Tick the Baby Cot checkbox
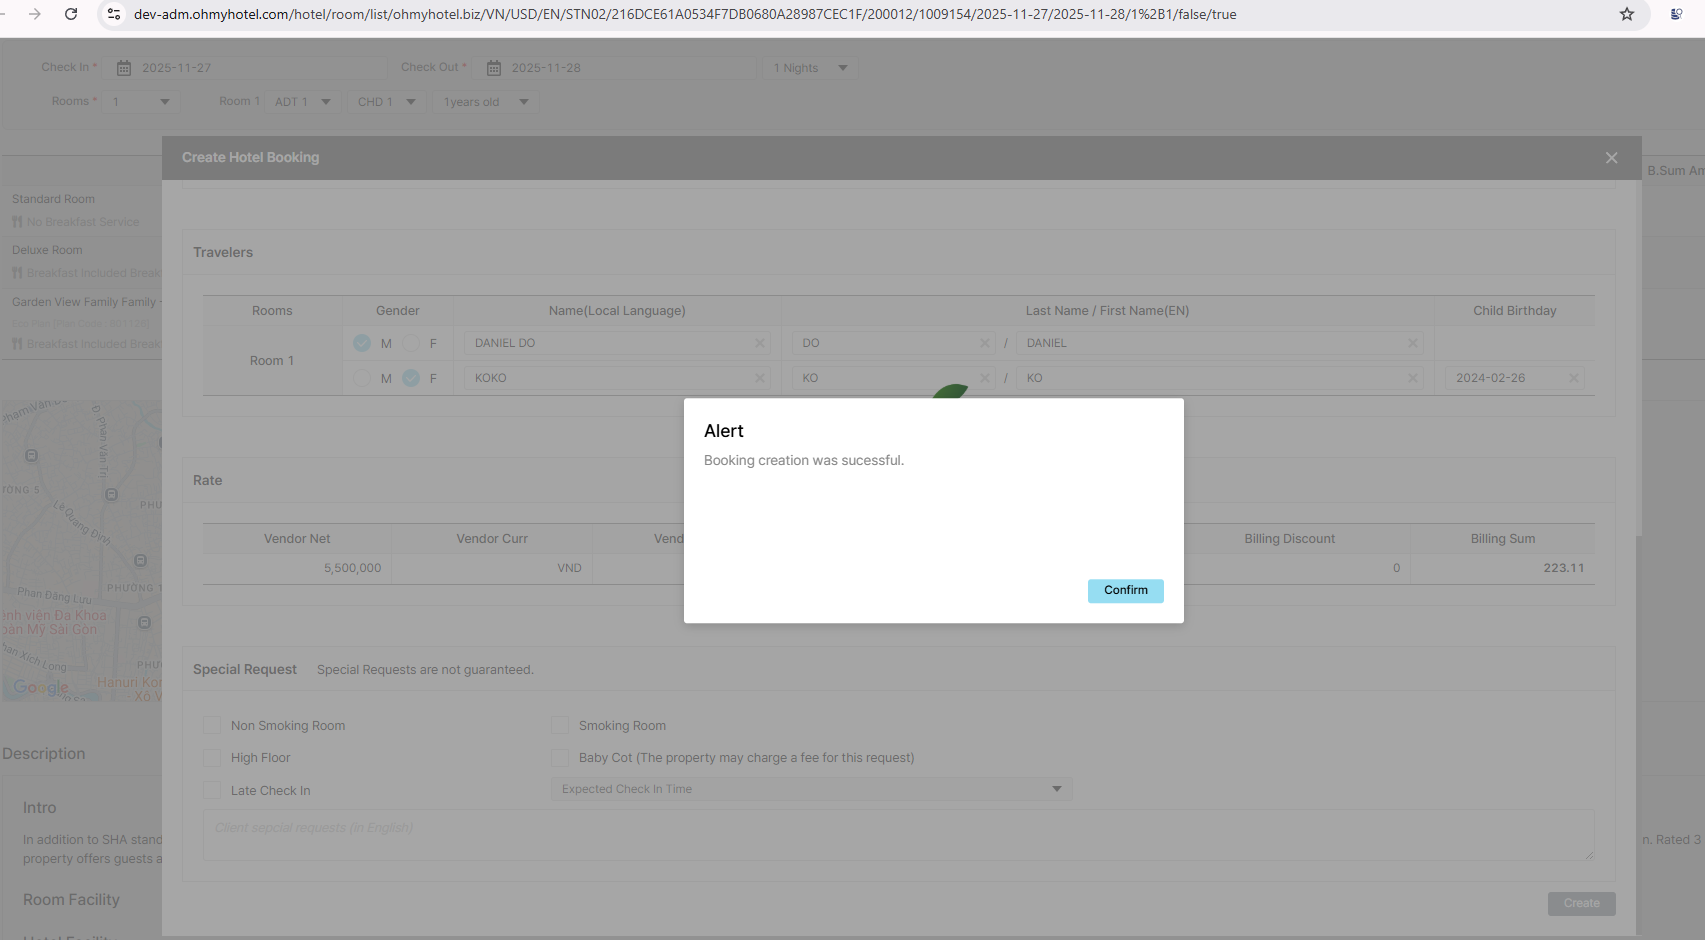The width and height of the screenshot is (1705, 940). coord(560,758)
